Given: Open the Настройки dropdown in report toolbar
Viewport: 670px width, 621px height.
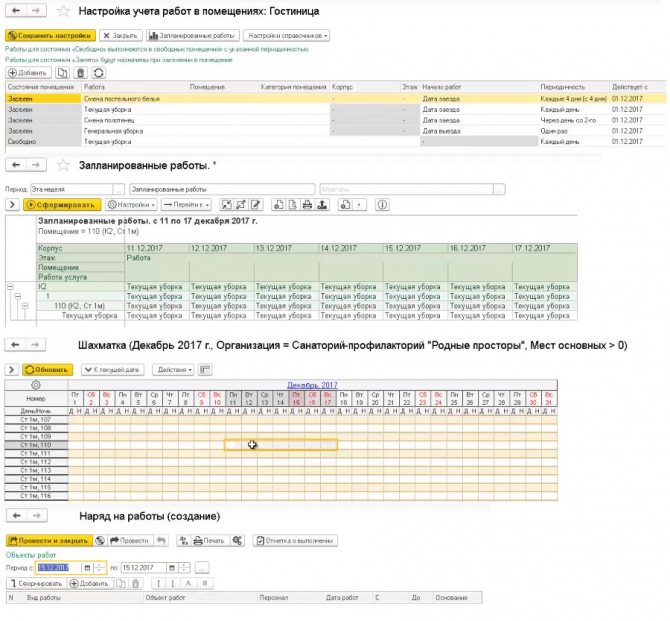Looking at the screenshot, I should pos(132,205).
